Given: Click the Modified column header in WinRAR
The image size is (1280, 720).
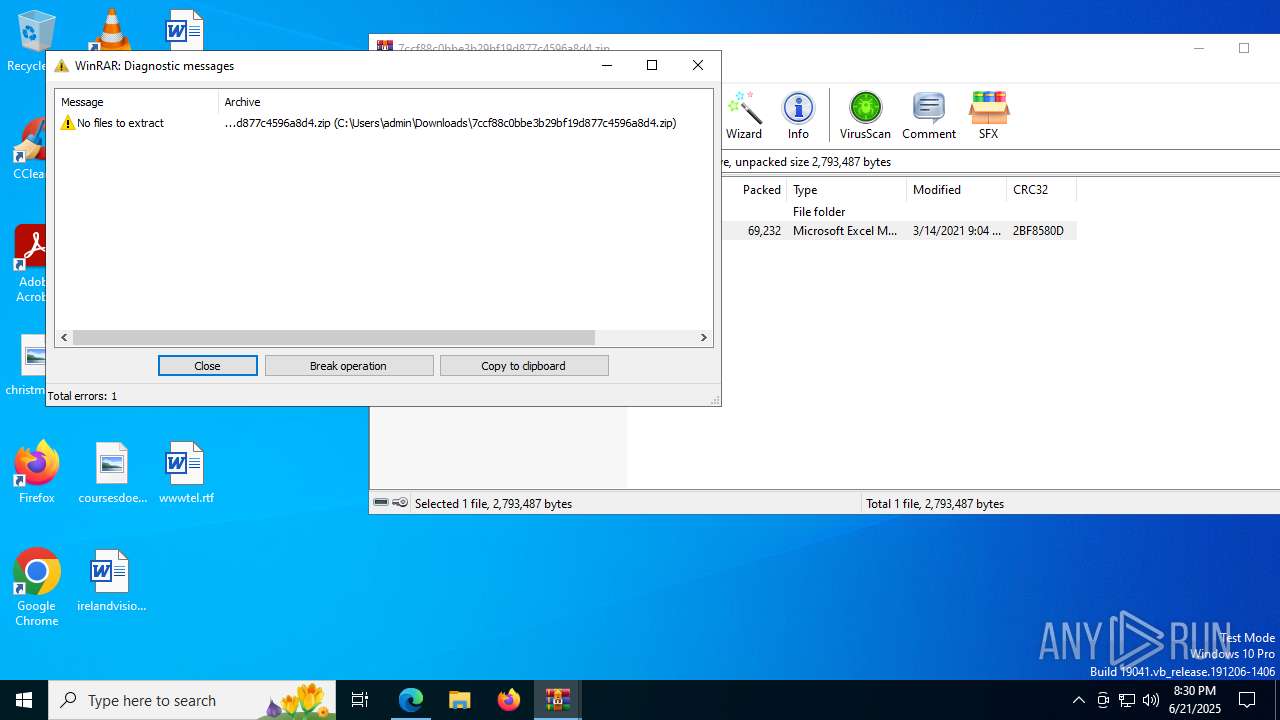Looking at the screenshot, I should (956, 190).
